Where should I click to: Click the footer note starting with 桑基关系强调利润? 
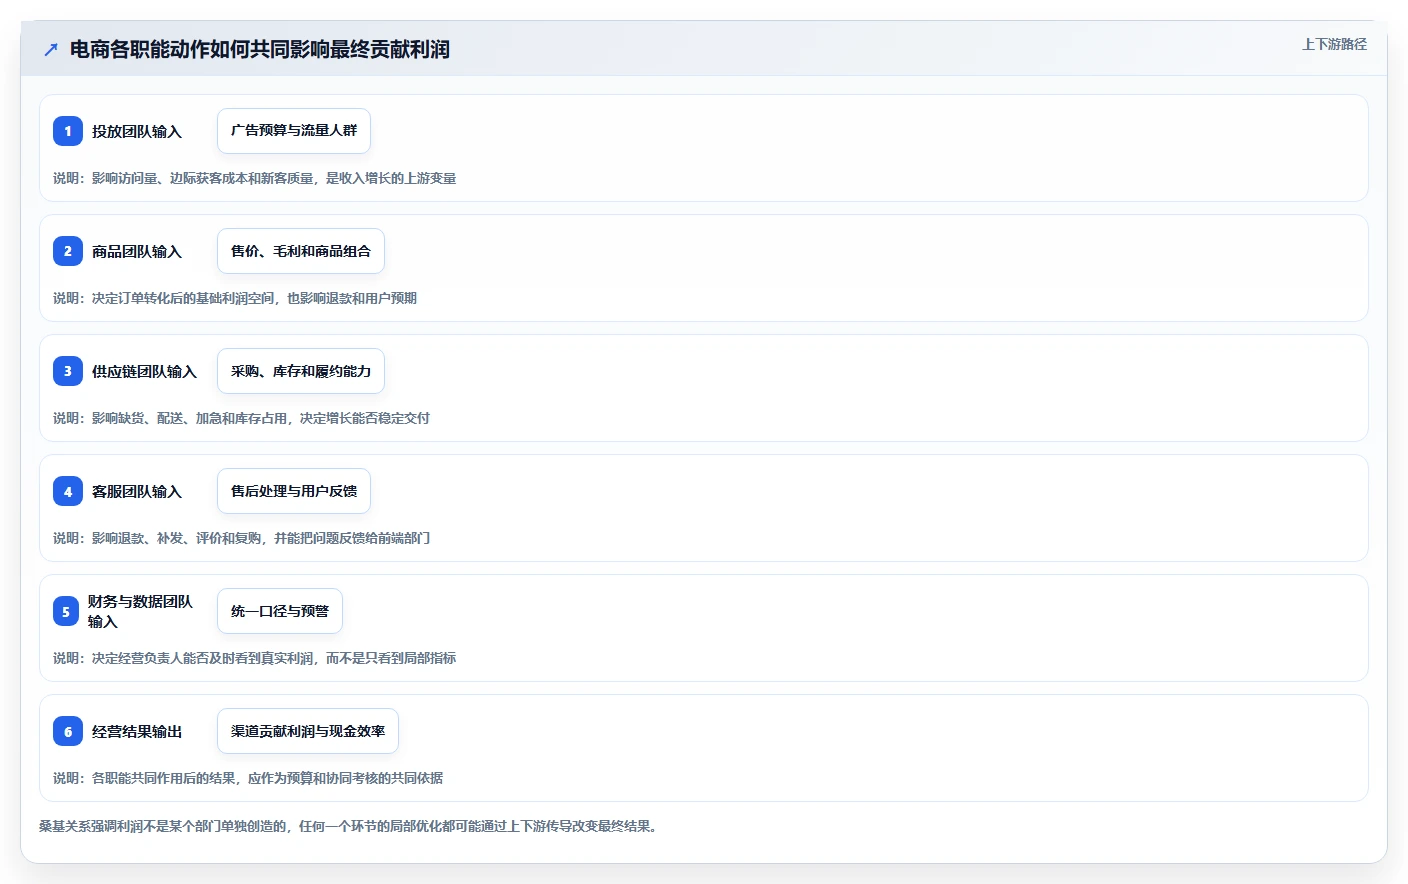click(351, 826)
